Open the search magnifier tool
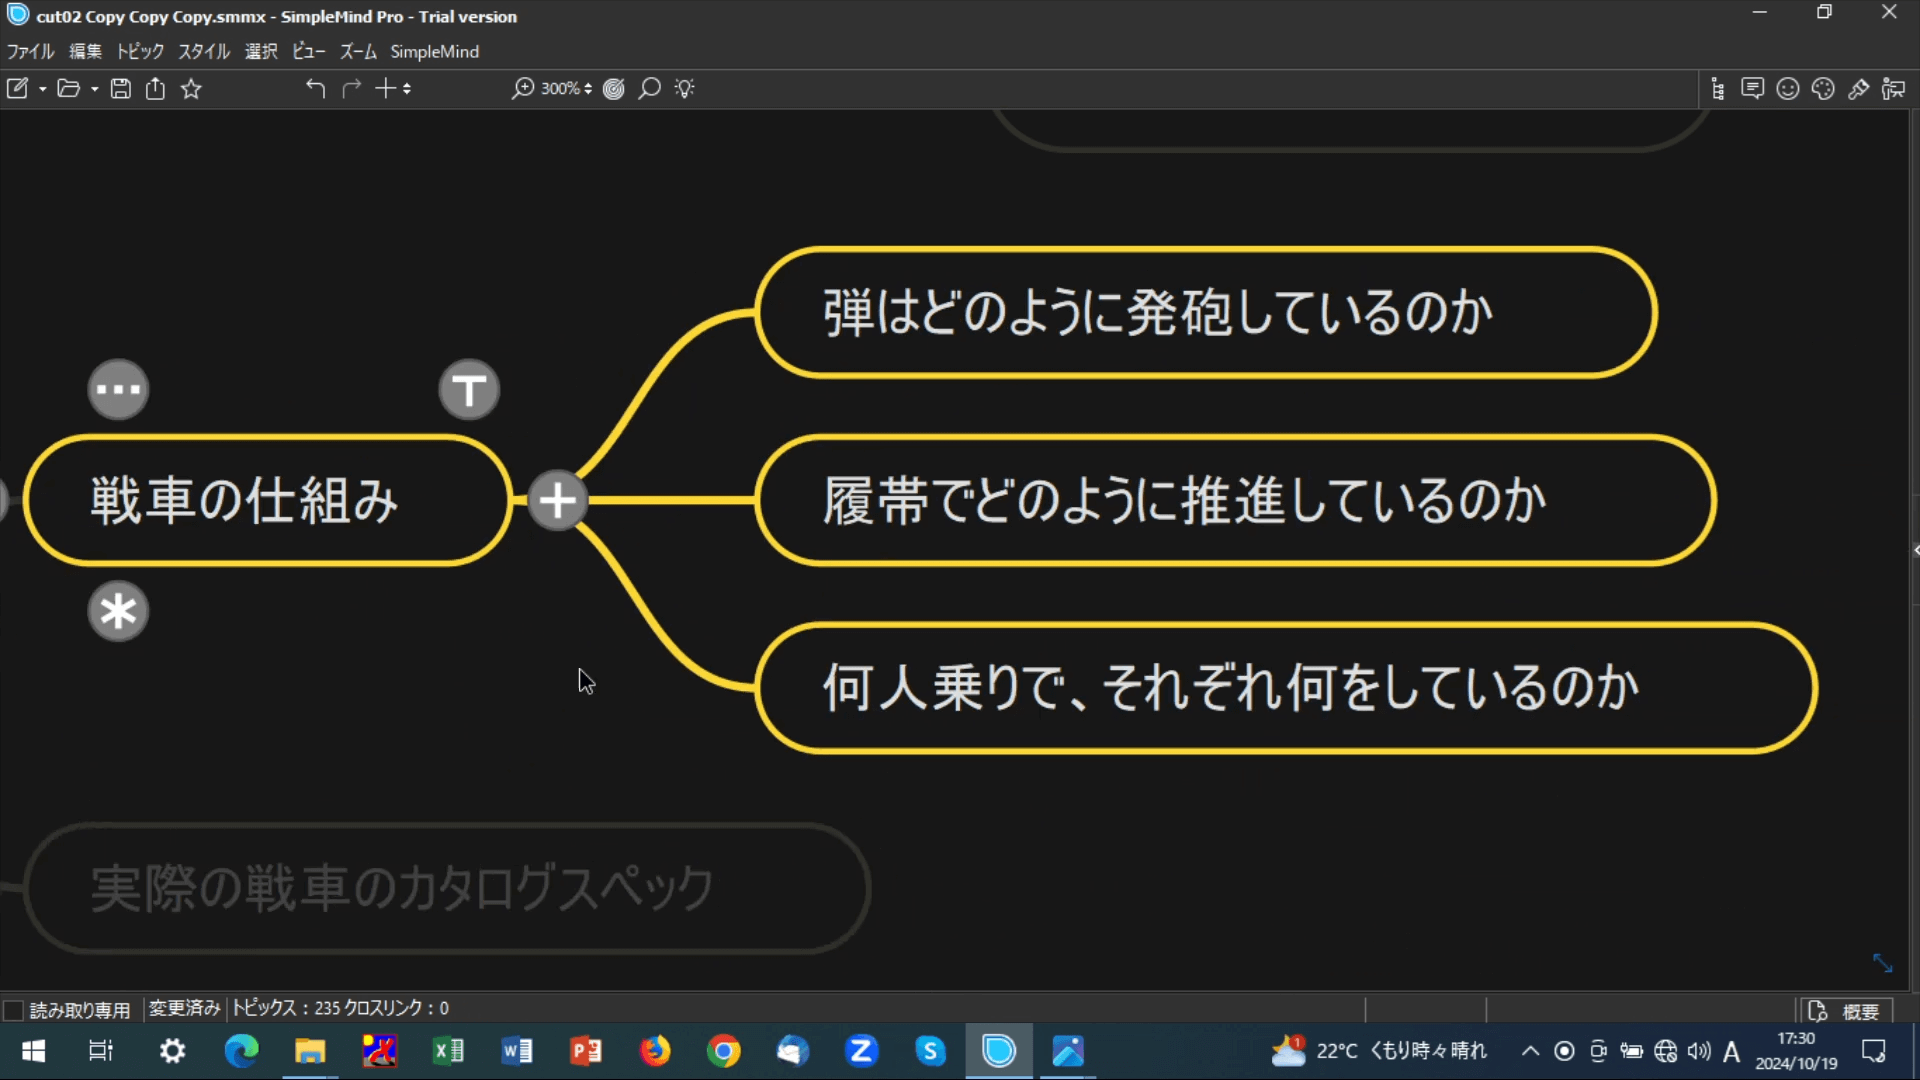 pyautogui.click(x=649, y=89)
